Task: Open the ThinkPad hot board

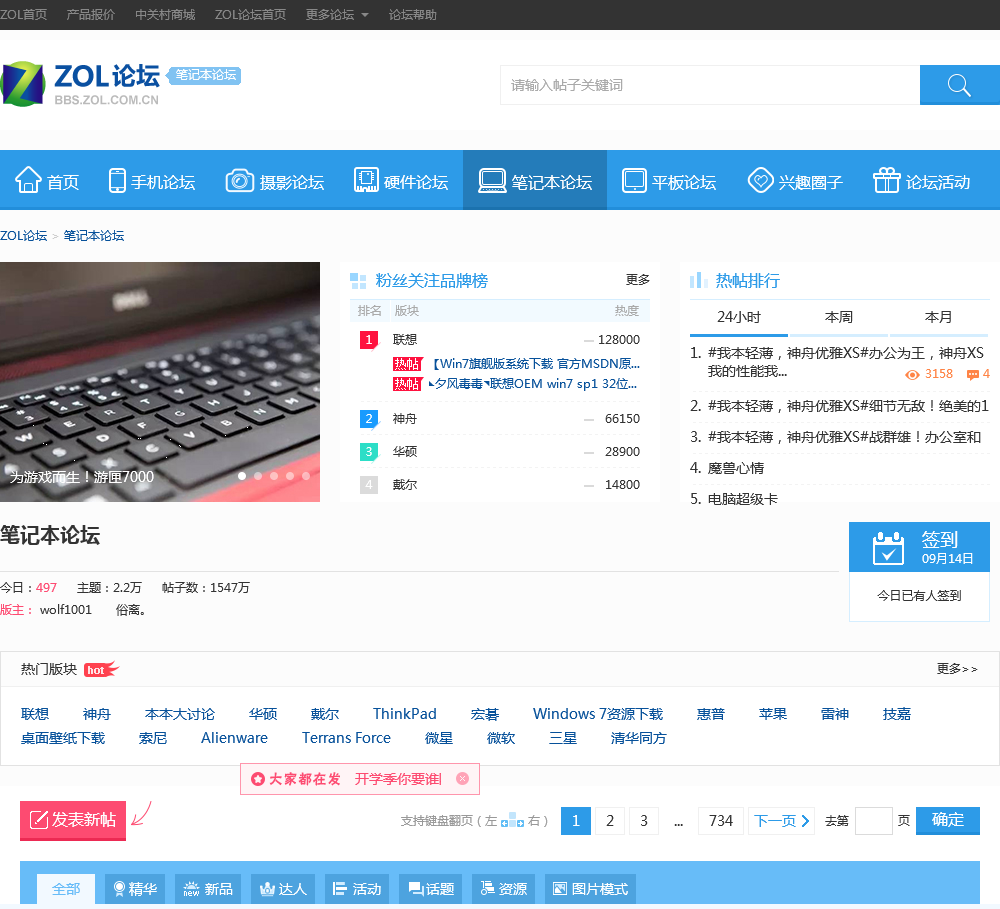Action: [x=405, y=714]
